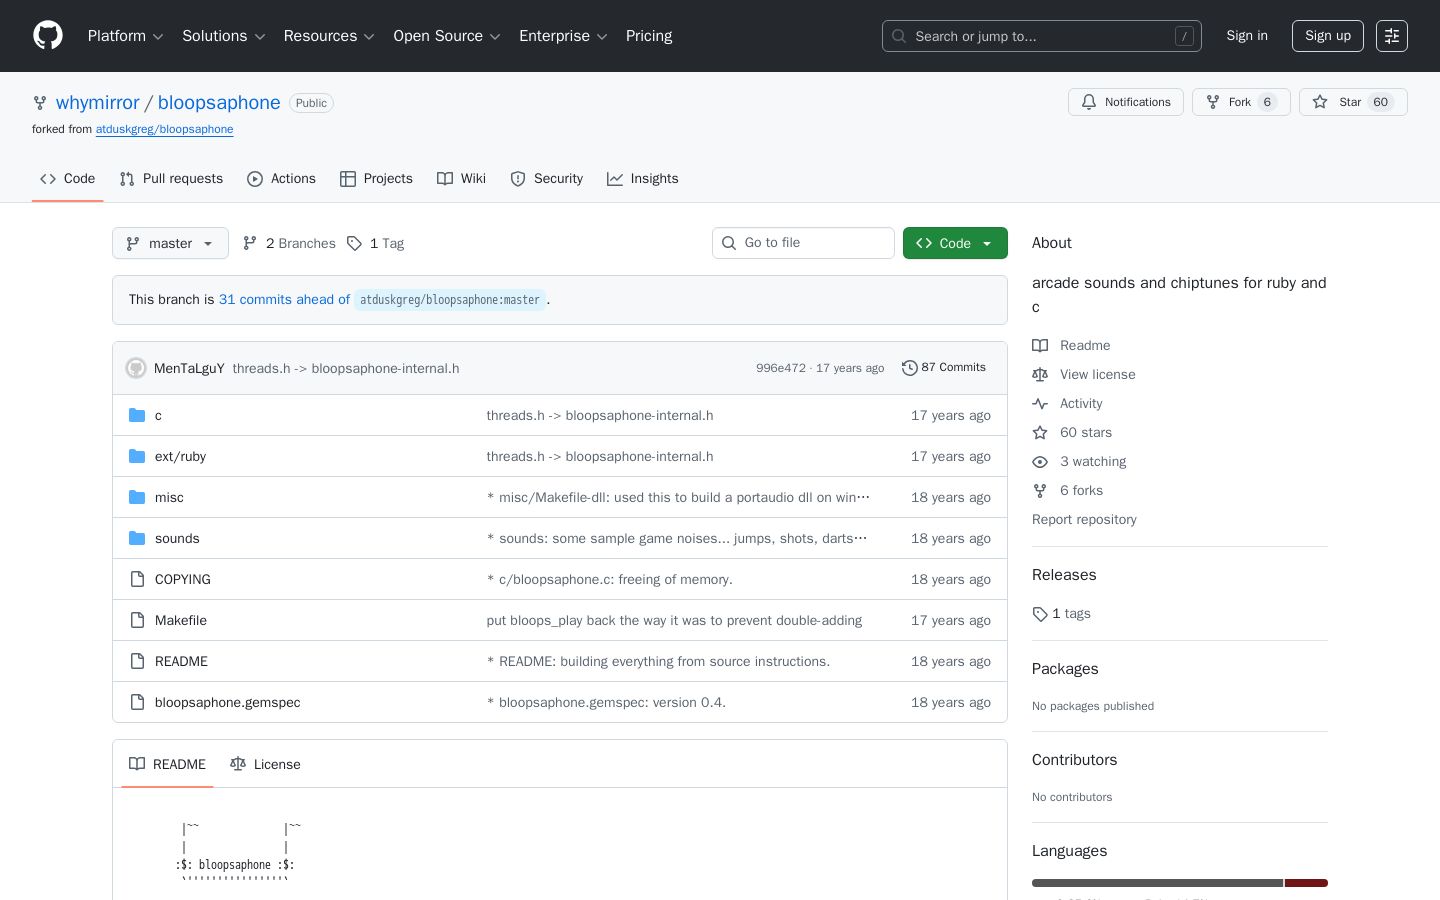Click the file icon for COPYING
The height and width of the screenshot is (900, 1440).
137,579
